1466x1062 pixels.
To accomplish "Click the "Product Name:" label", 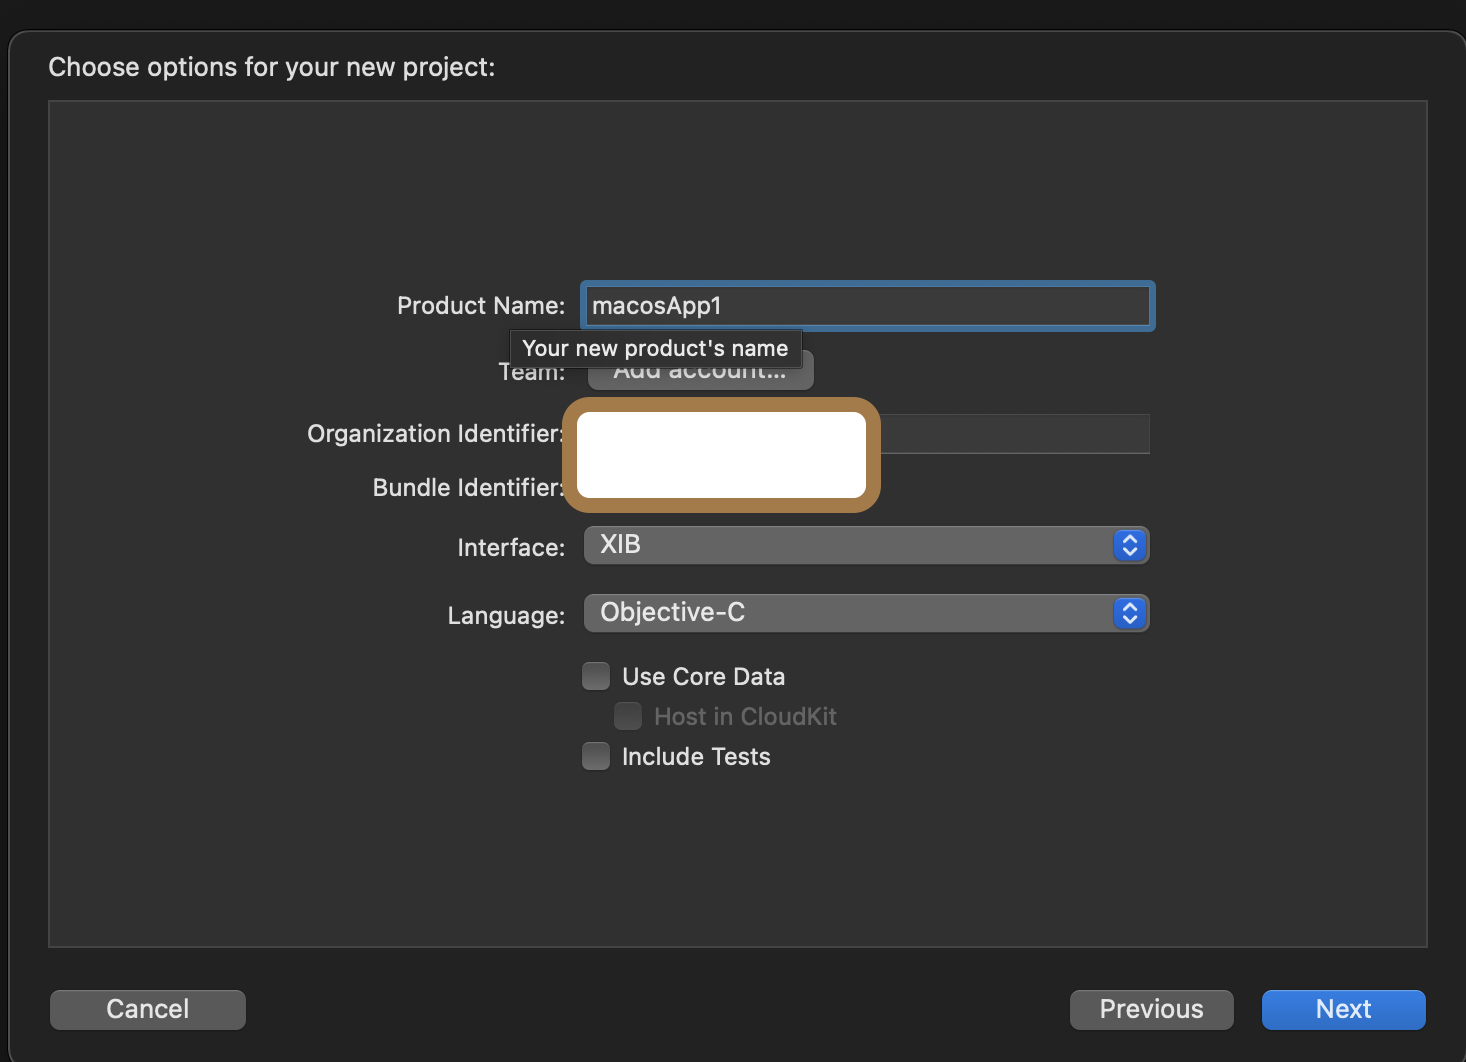I will [x=481, y=306].
